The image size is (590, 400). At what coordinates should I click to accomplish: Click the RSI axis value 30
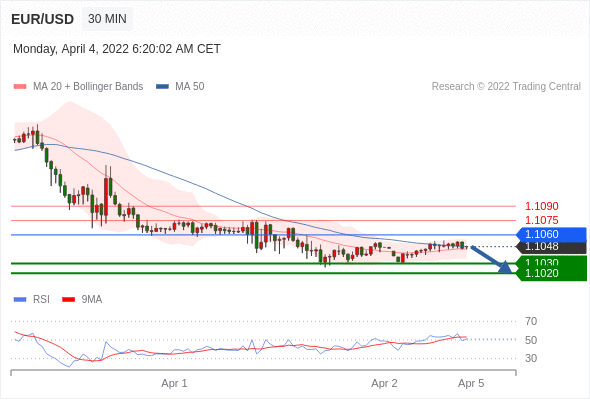(x=531, y=358)
